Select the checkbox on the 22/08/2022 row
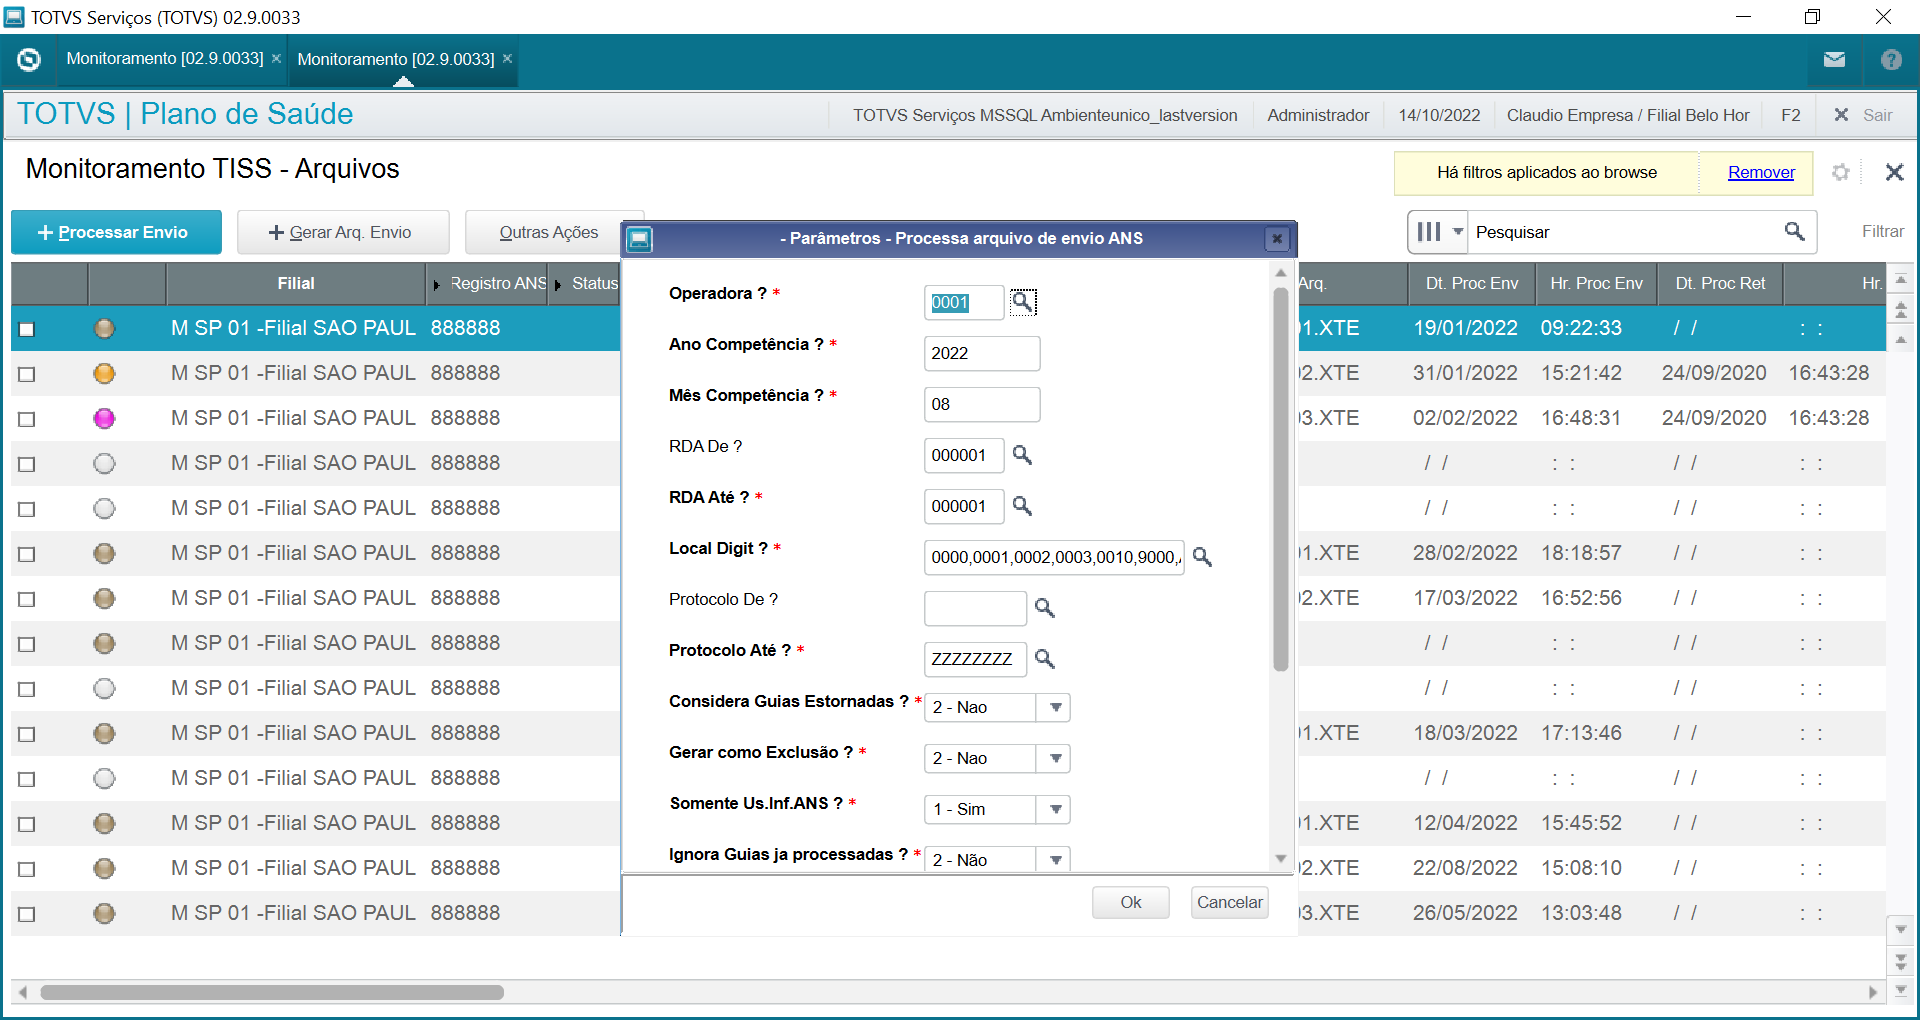This screenshot has width=1920, height=1020. [x=27, y=869]
